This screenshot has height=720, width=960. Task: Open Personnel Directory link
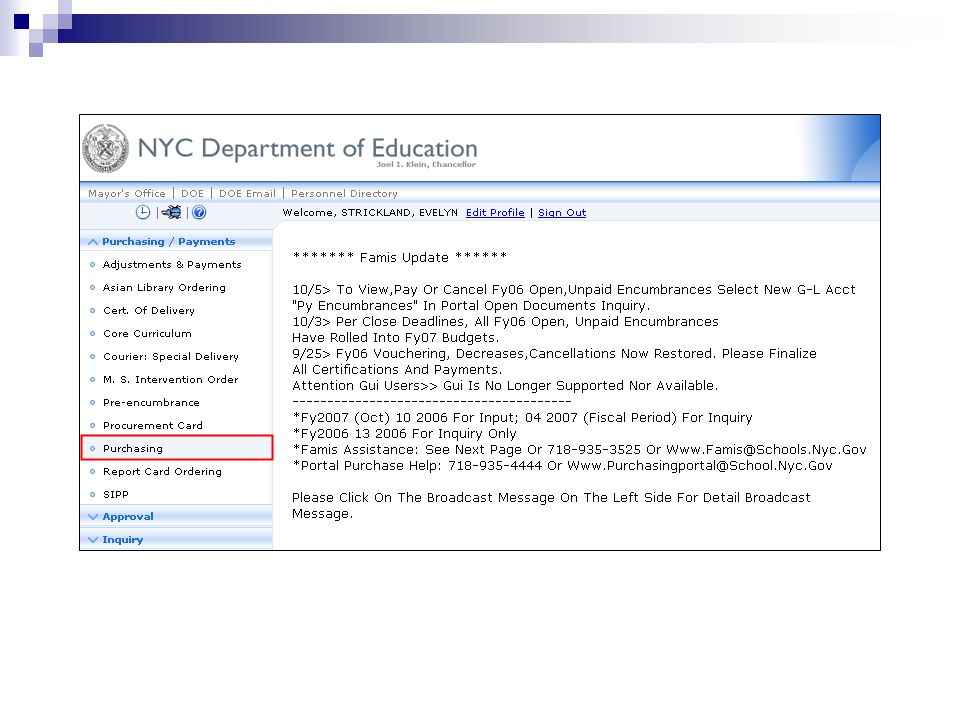(x=344, y=193)
